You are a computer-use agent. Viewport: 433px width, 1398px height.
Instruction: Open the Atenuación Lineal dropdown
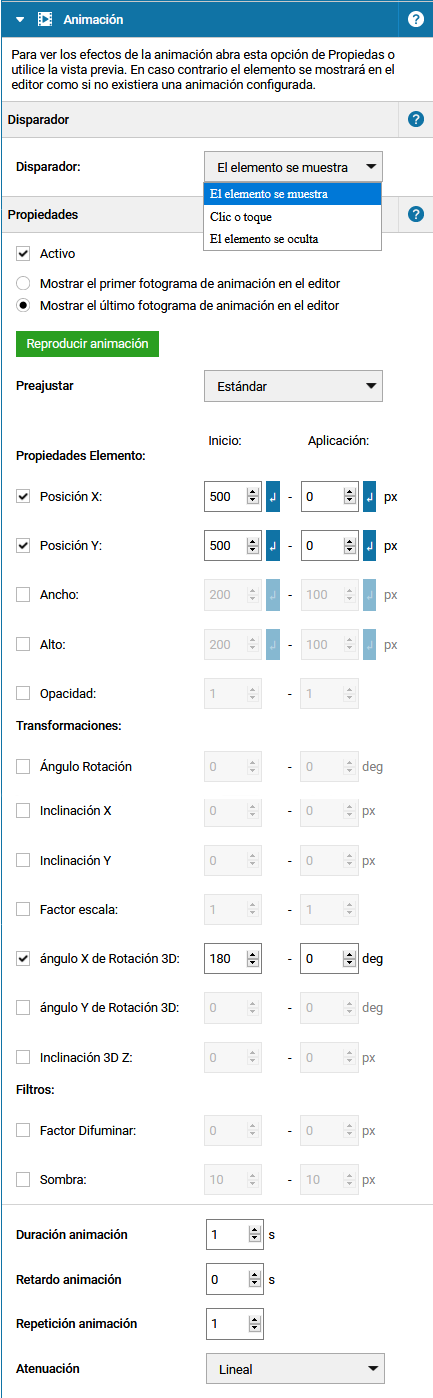(x=294, y=1368)
